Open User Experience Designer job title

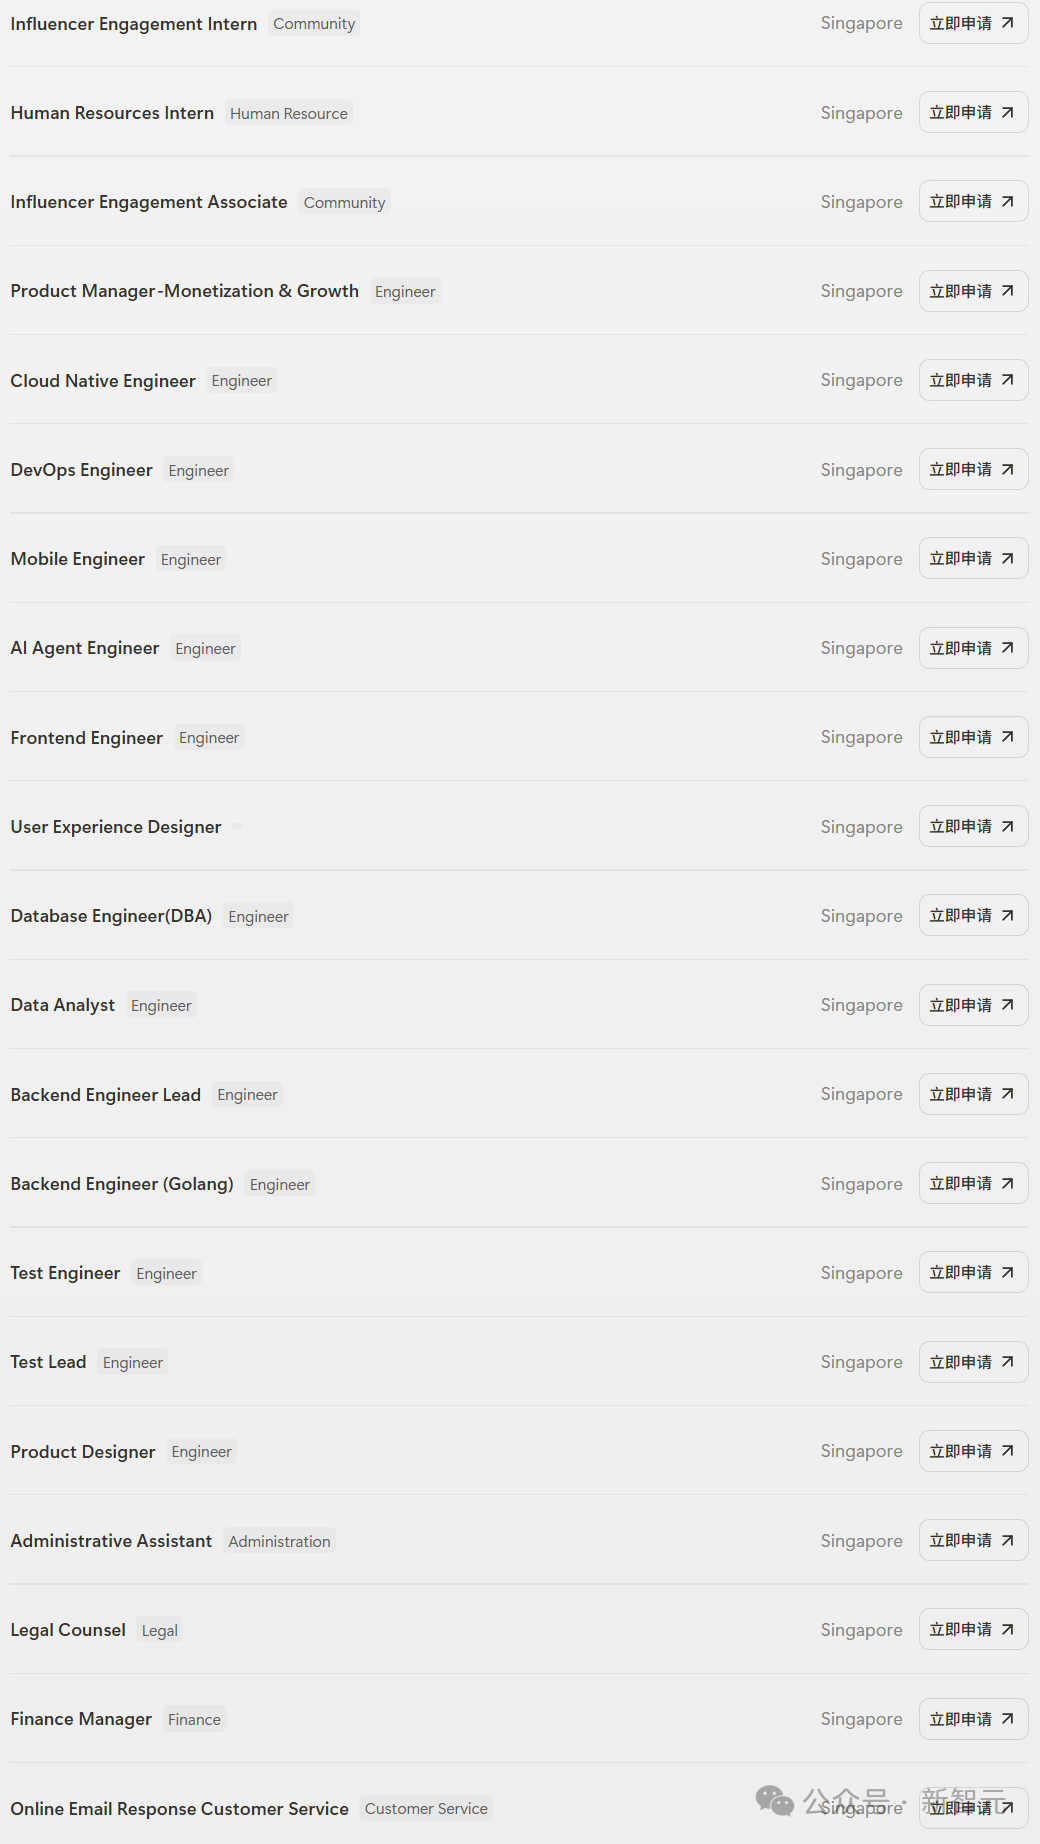tap(116, 827)
